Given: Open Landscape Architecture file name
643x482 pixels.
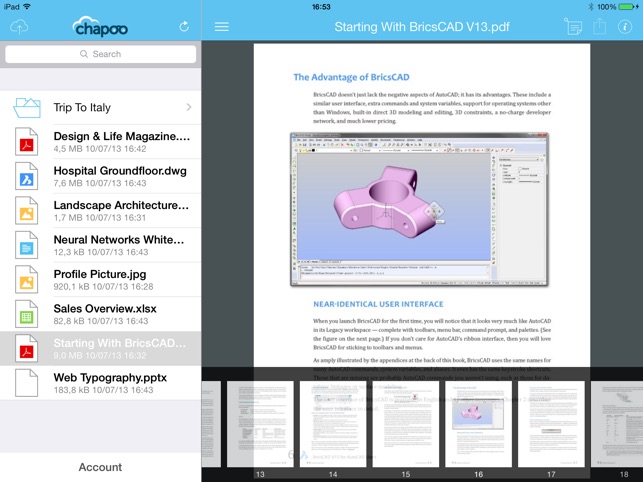Looking at the screenshot, I should click(x=121, y=205).
